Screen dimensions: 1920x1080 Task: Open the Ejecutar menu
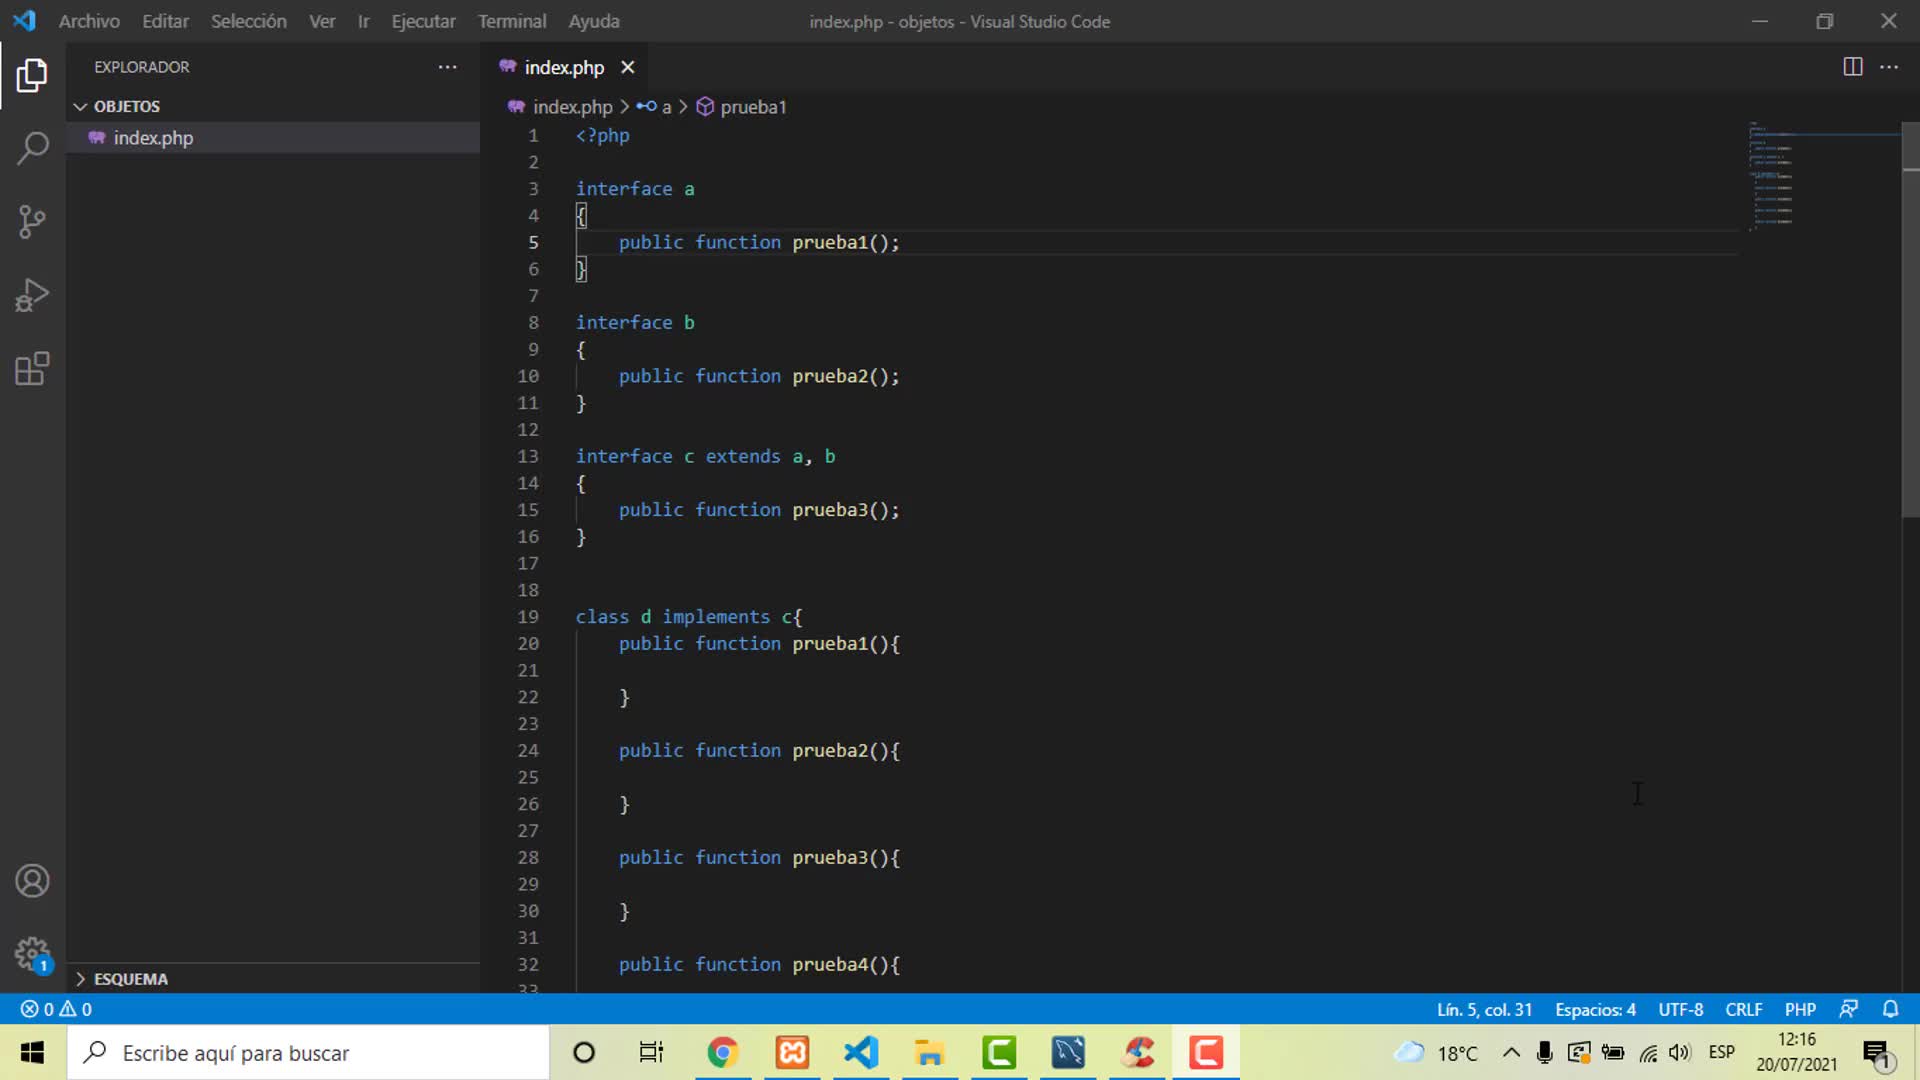pos(423,21)
